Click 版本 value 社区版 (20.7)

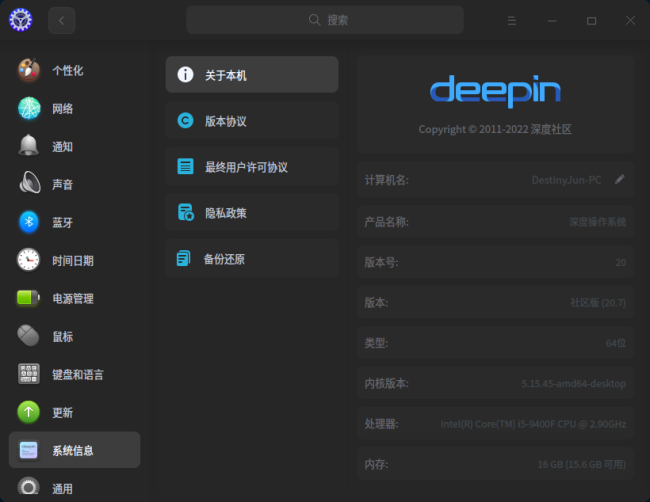pyautogui.click(x=598, y=303)
